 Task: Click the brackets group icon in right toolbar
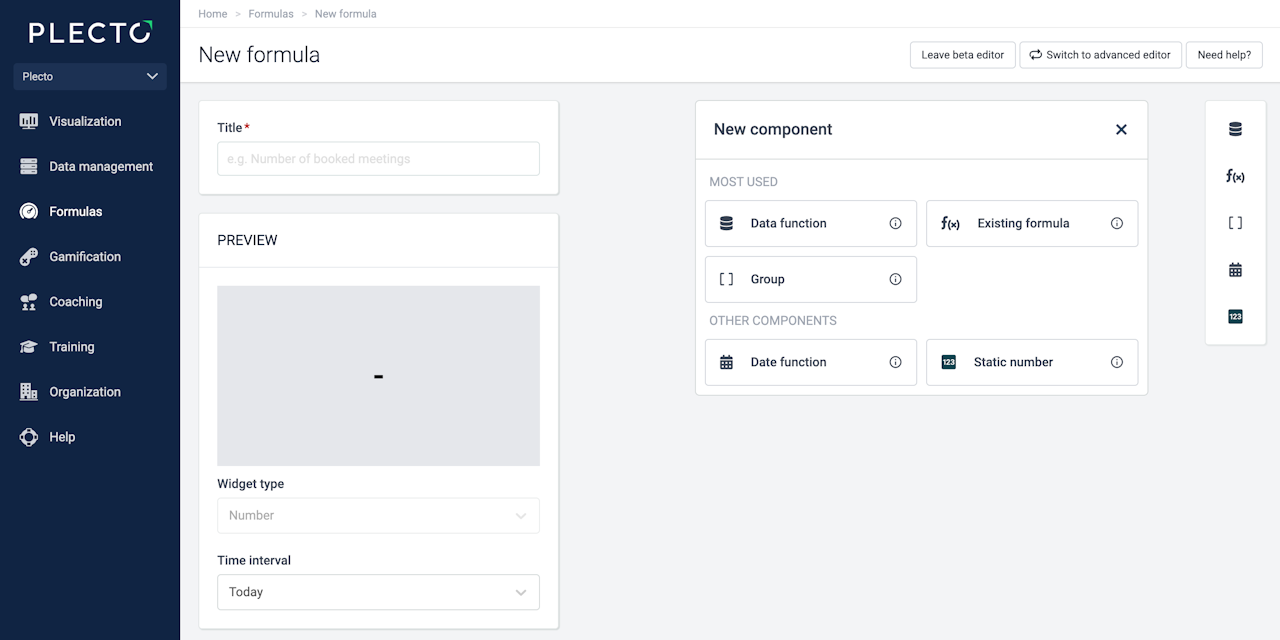pos(1235,223)
